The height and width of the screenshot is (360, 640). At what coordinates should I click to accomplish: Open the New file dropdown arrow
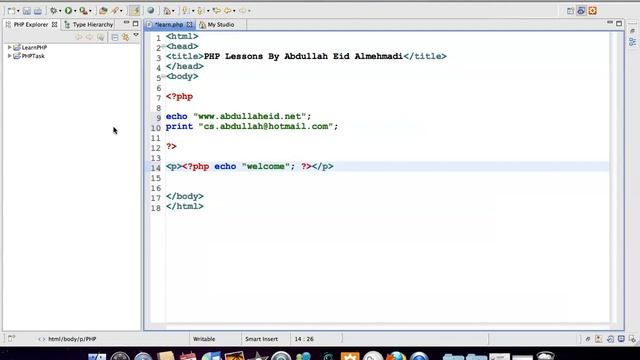(18, 11)
